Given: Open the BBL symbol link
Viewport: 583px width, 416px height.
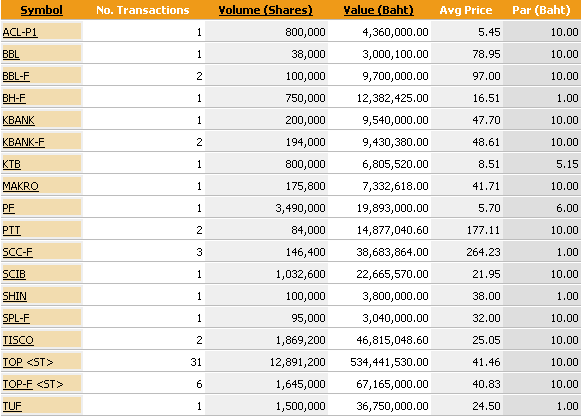Looking at the screenshot, I should (11, 54).
